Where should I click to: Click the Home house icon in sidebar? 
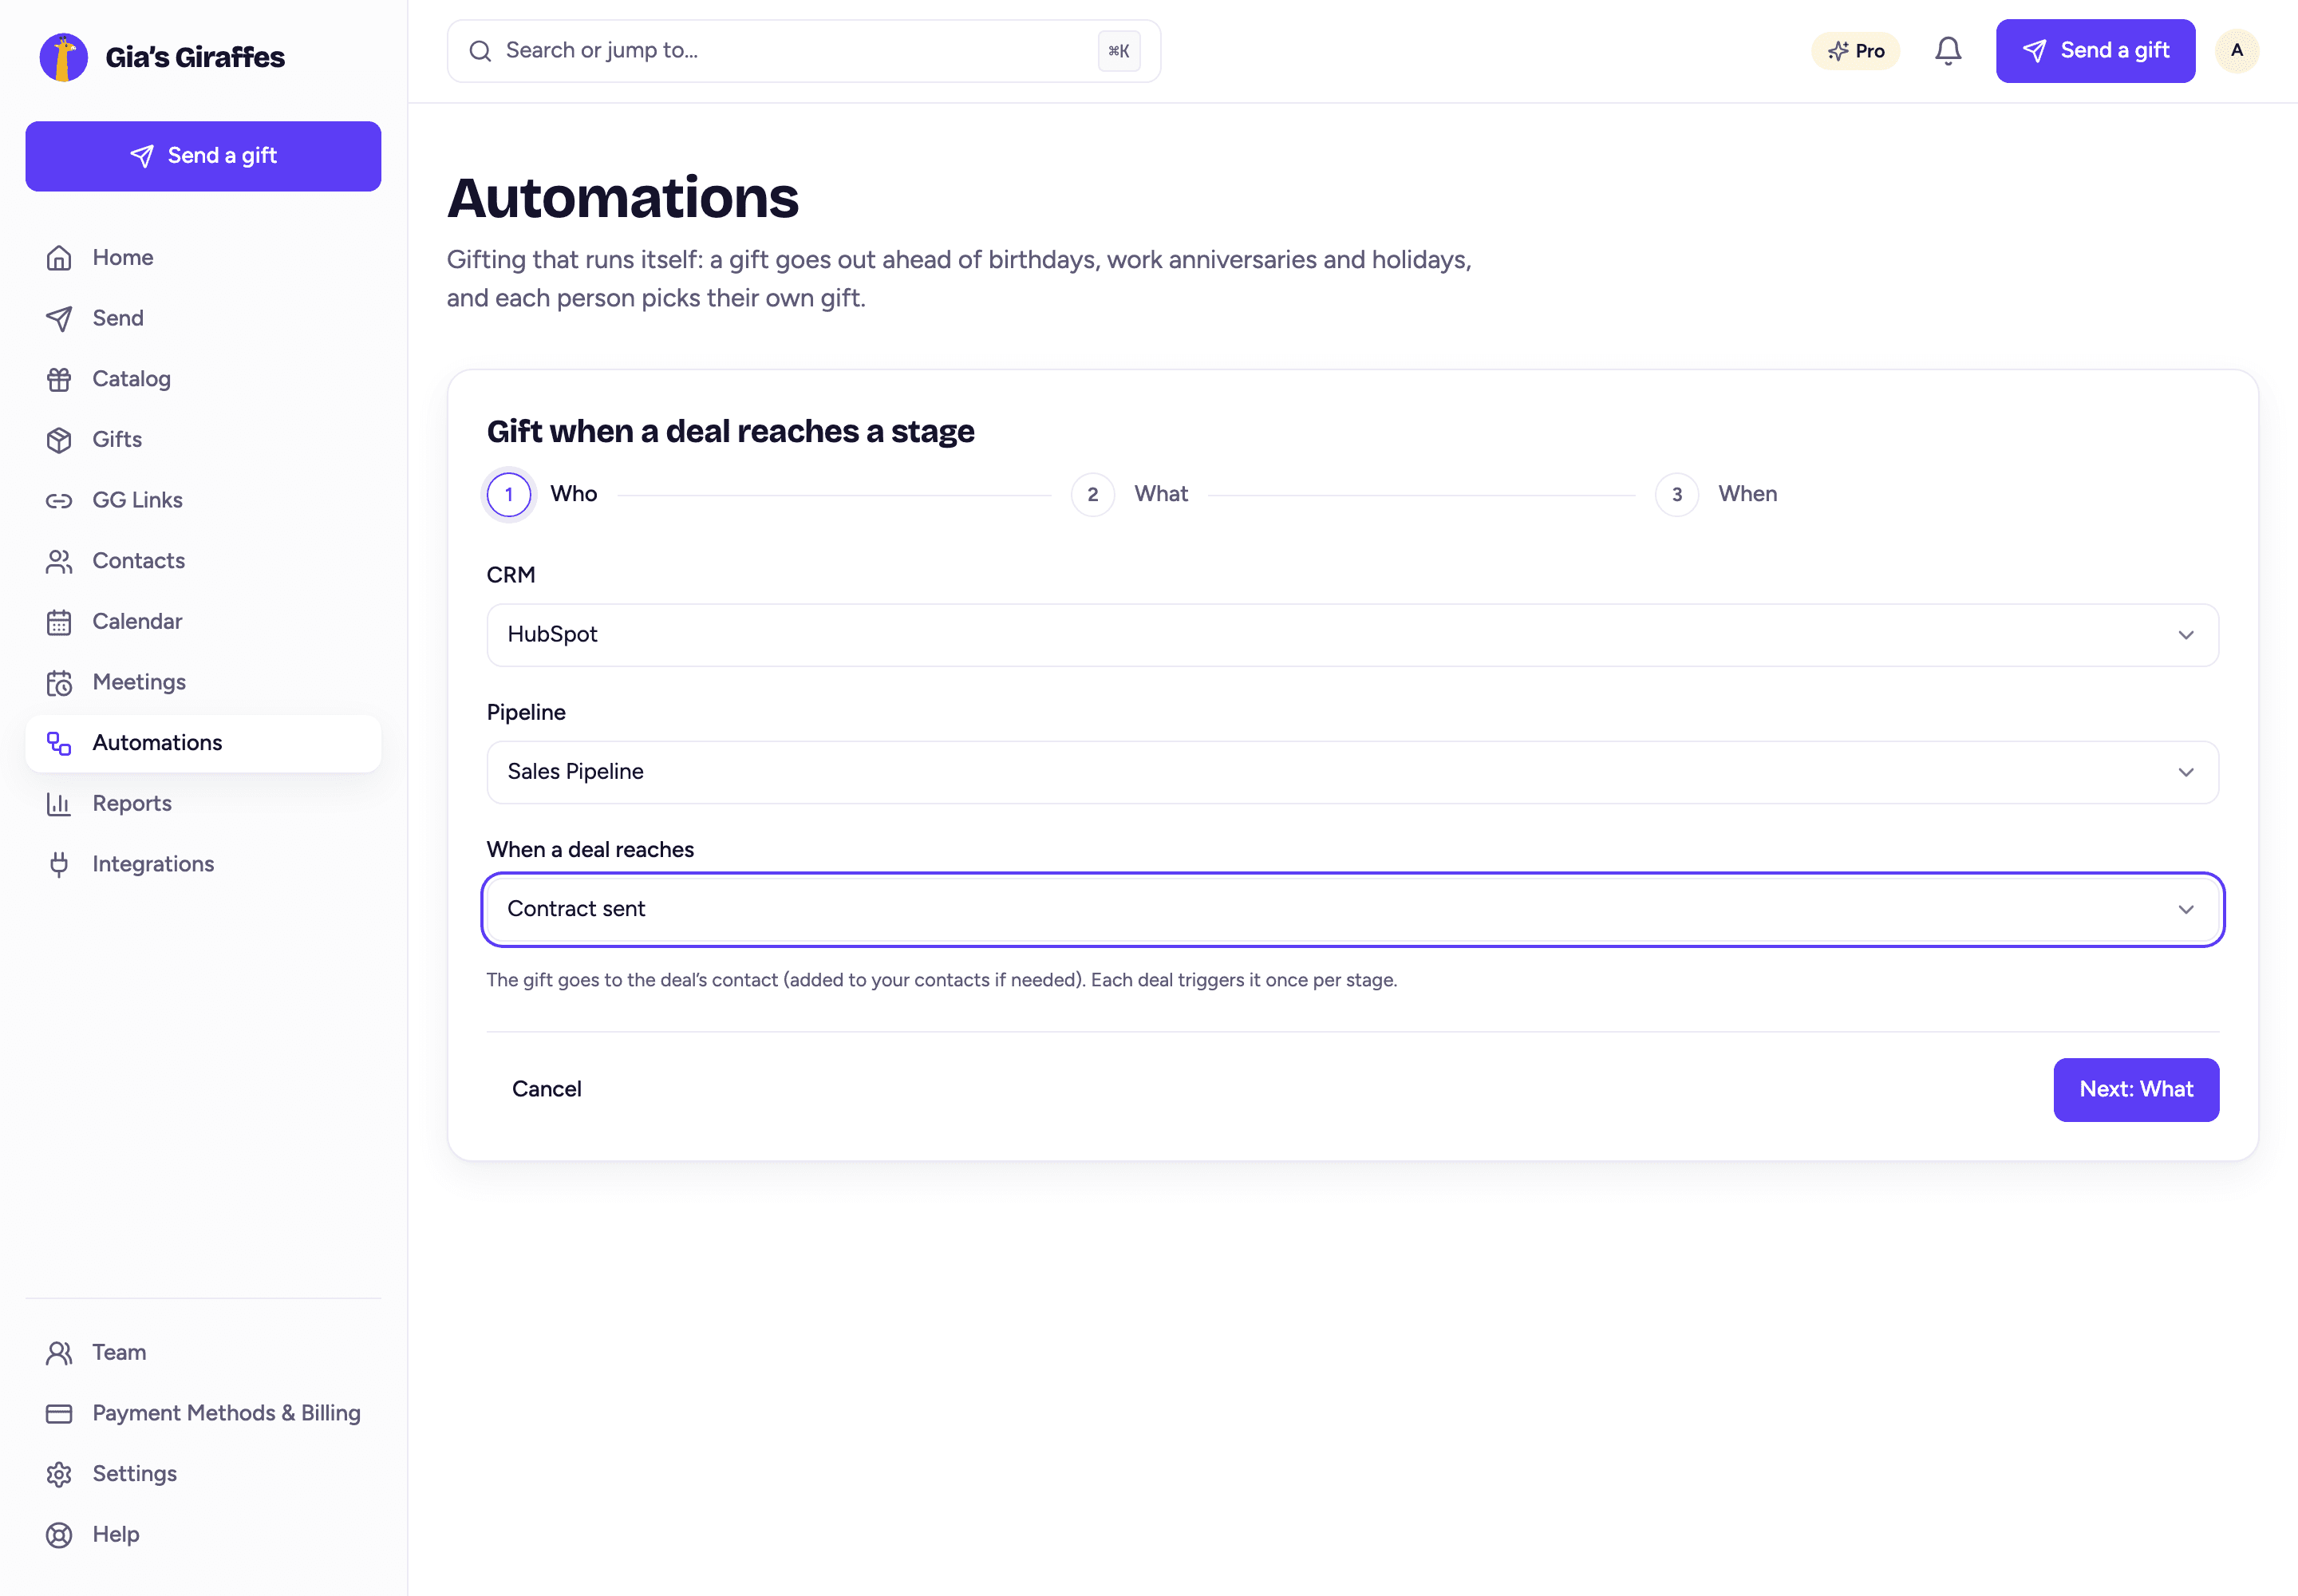(59, 258)
